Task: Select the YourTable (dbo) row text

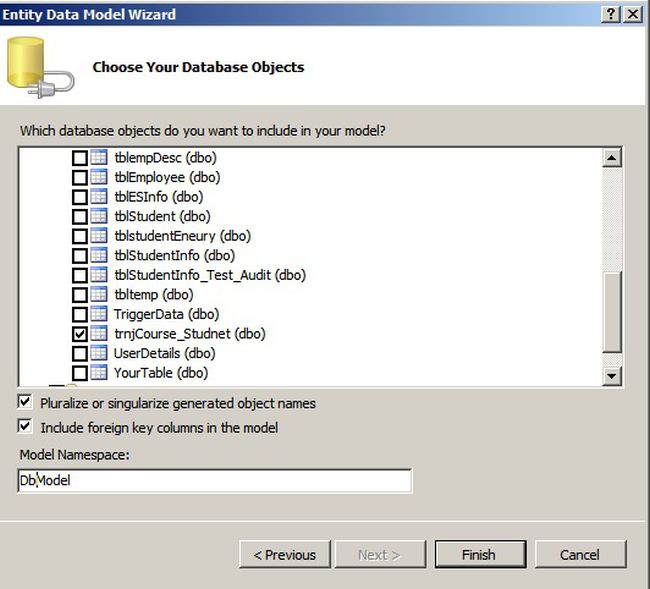Action: coord(161,373)
